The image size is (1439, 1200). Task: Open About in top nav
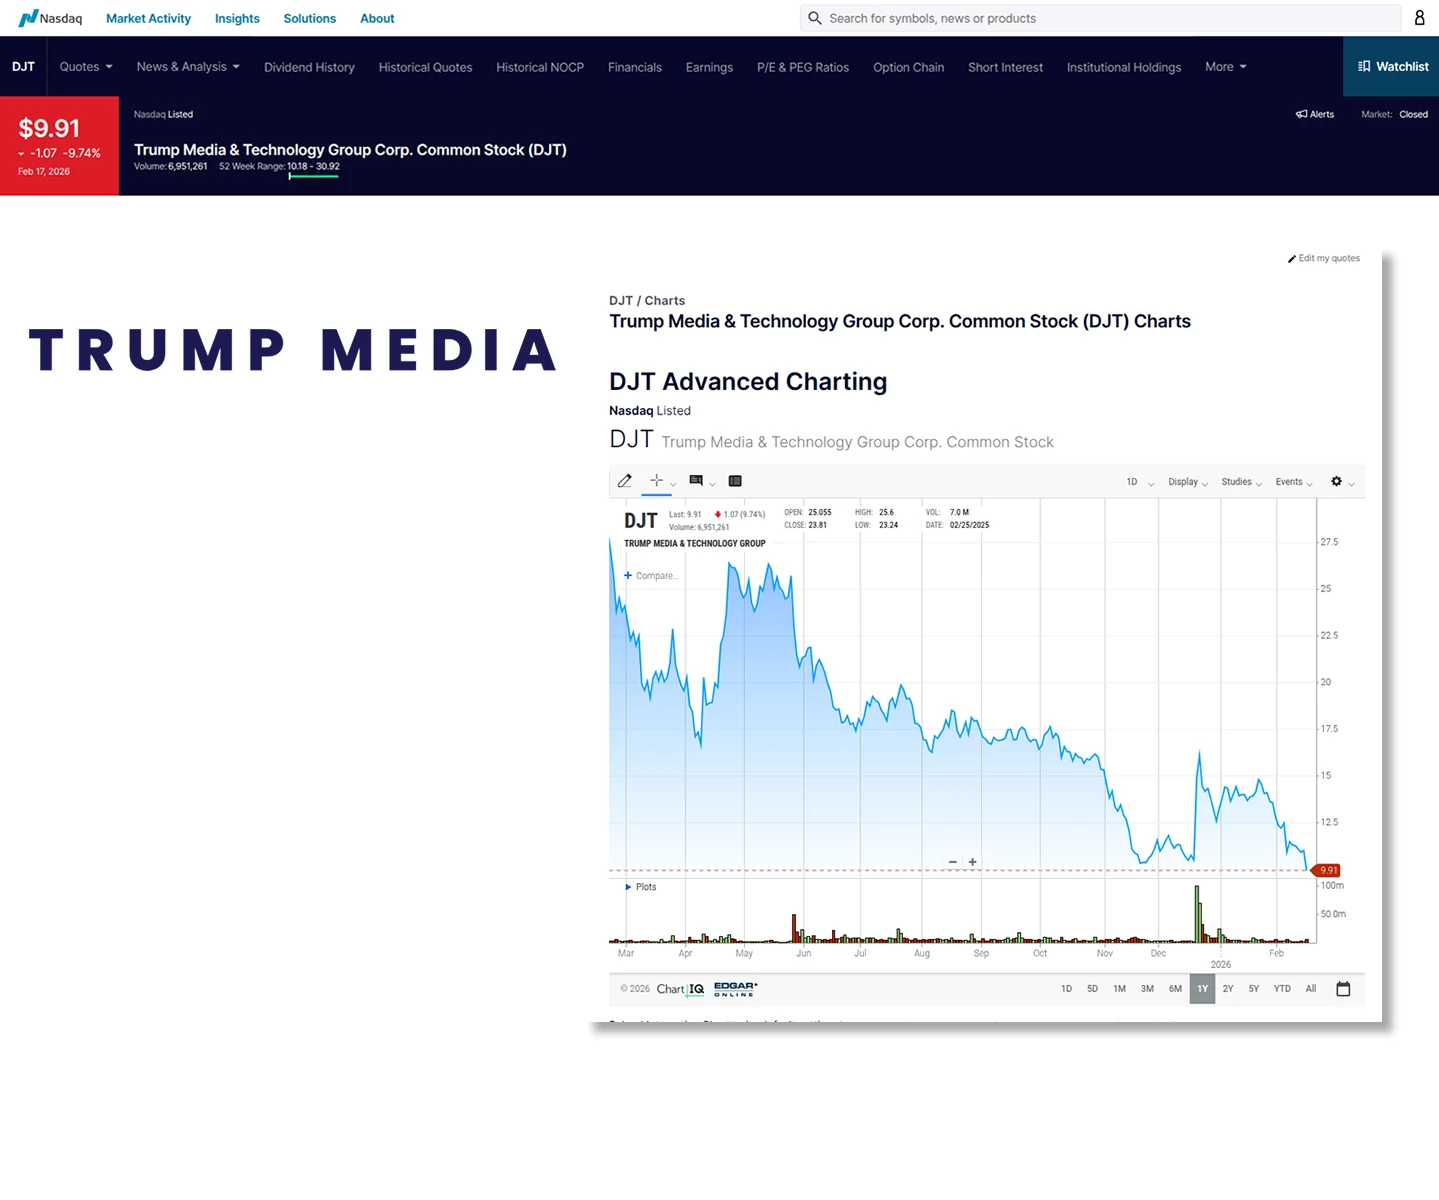click(x=377, y=18)
